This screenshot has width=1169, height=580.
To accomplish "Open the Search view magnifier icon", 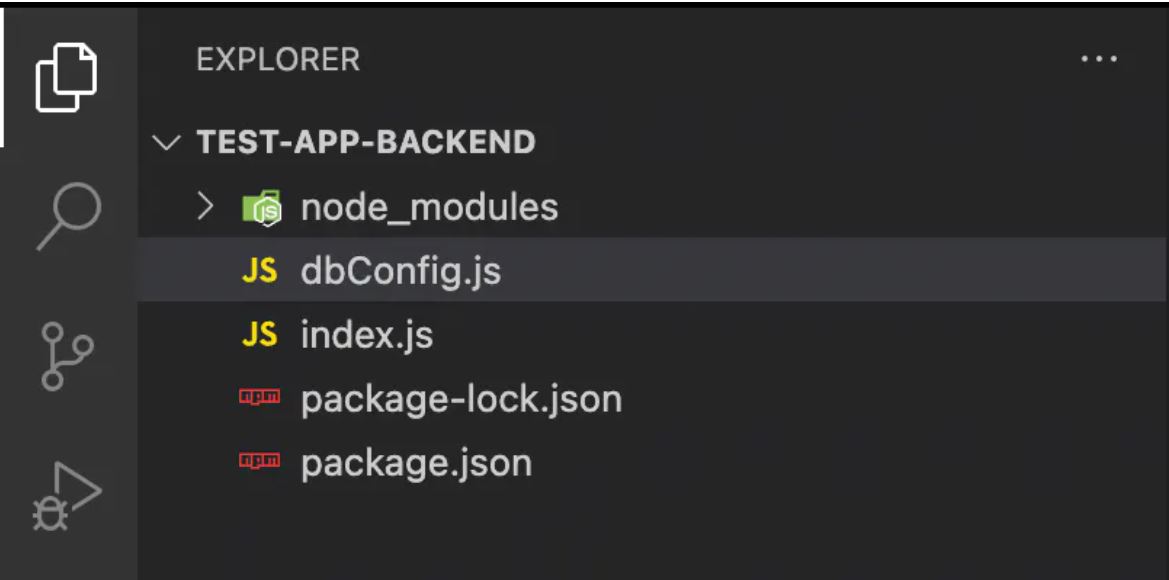I will click(x=69, y=215).
